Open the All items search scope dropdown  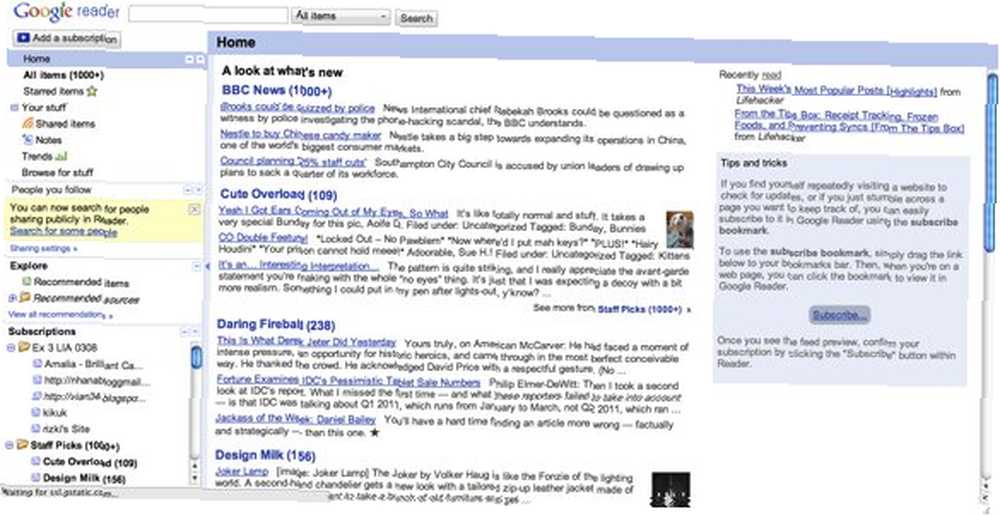341,17
